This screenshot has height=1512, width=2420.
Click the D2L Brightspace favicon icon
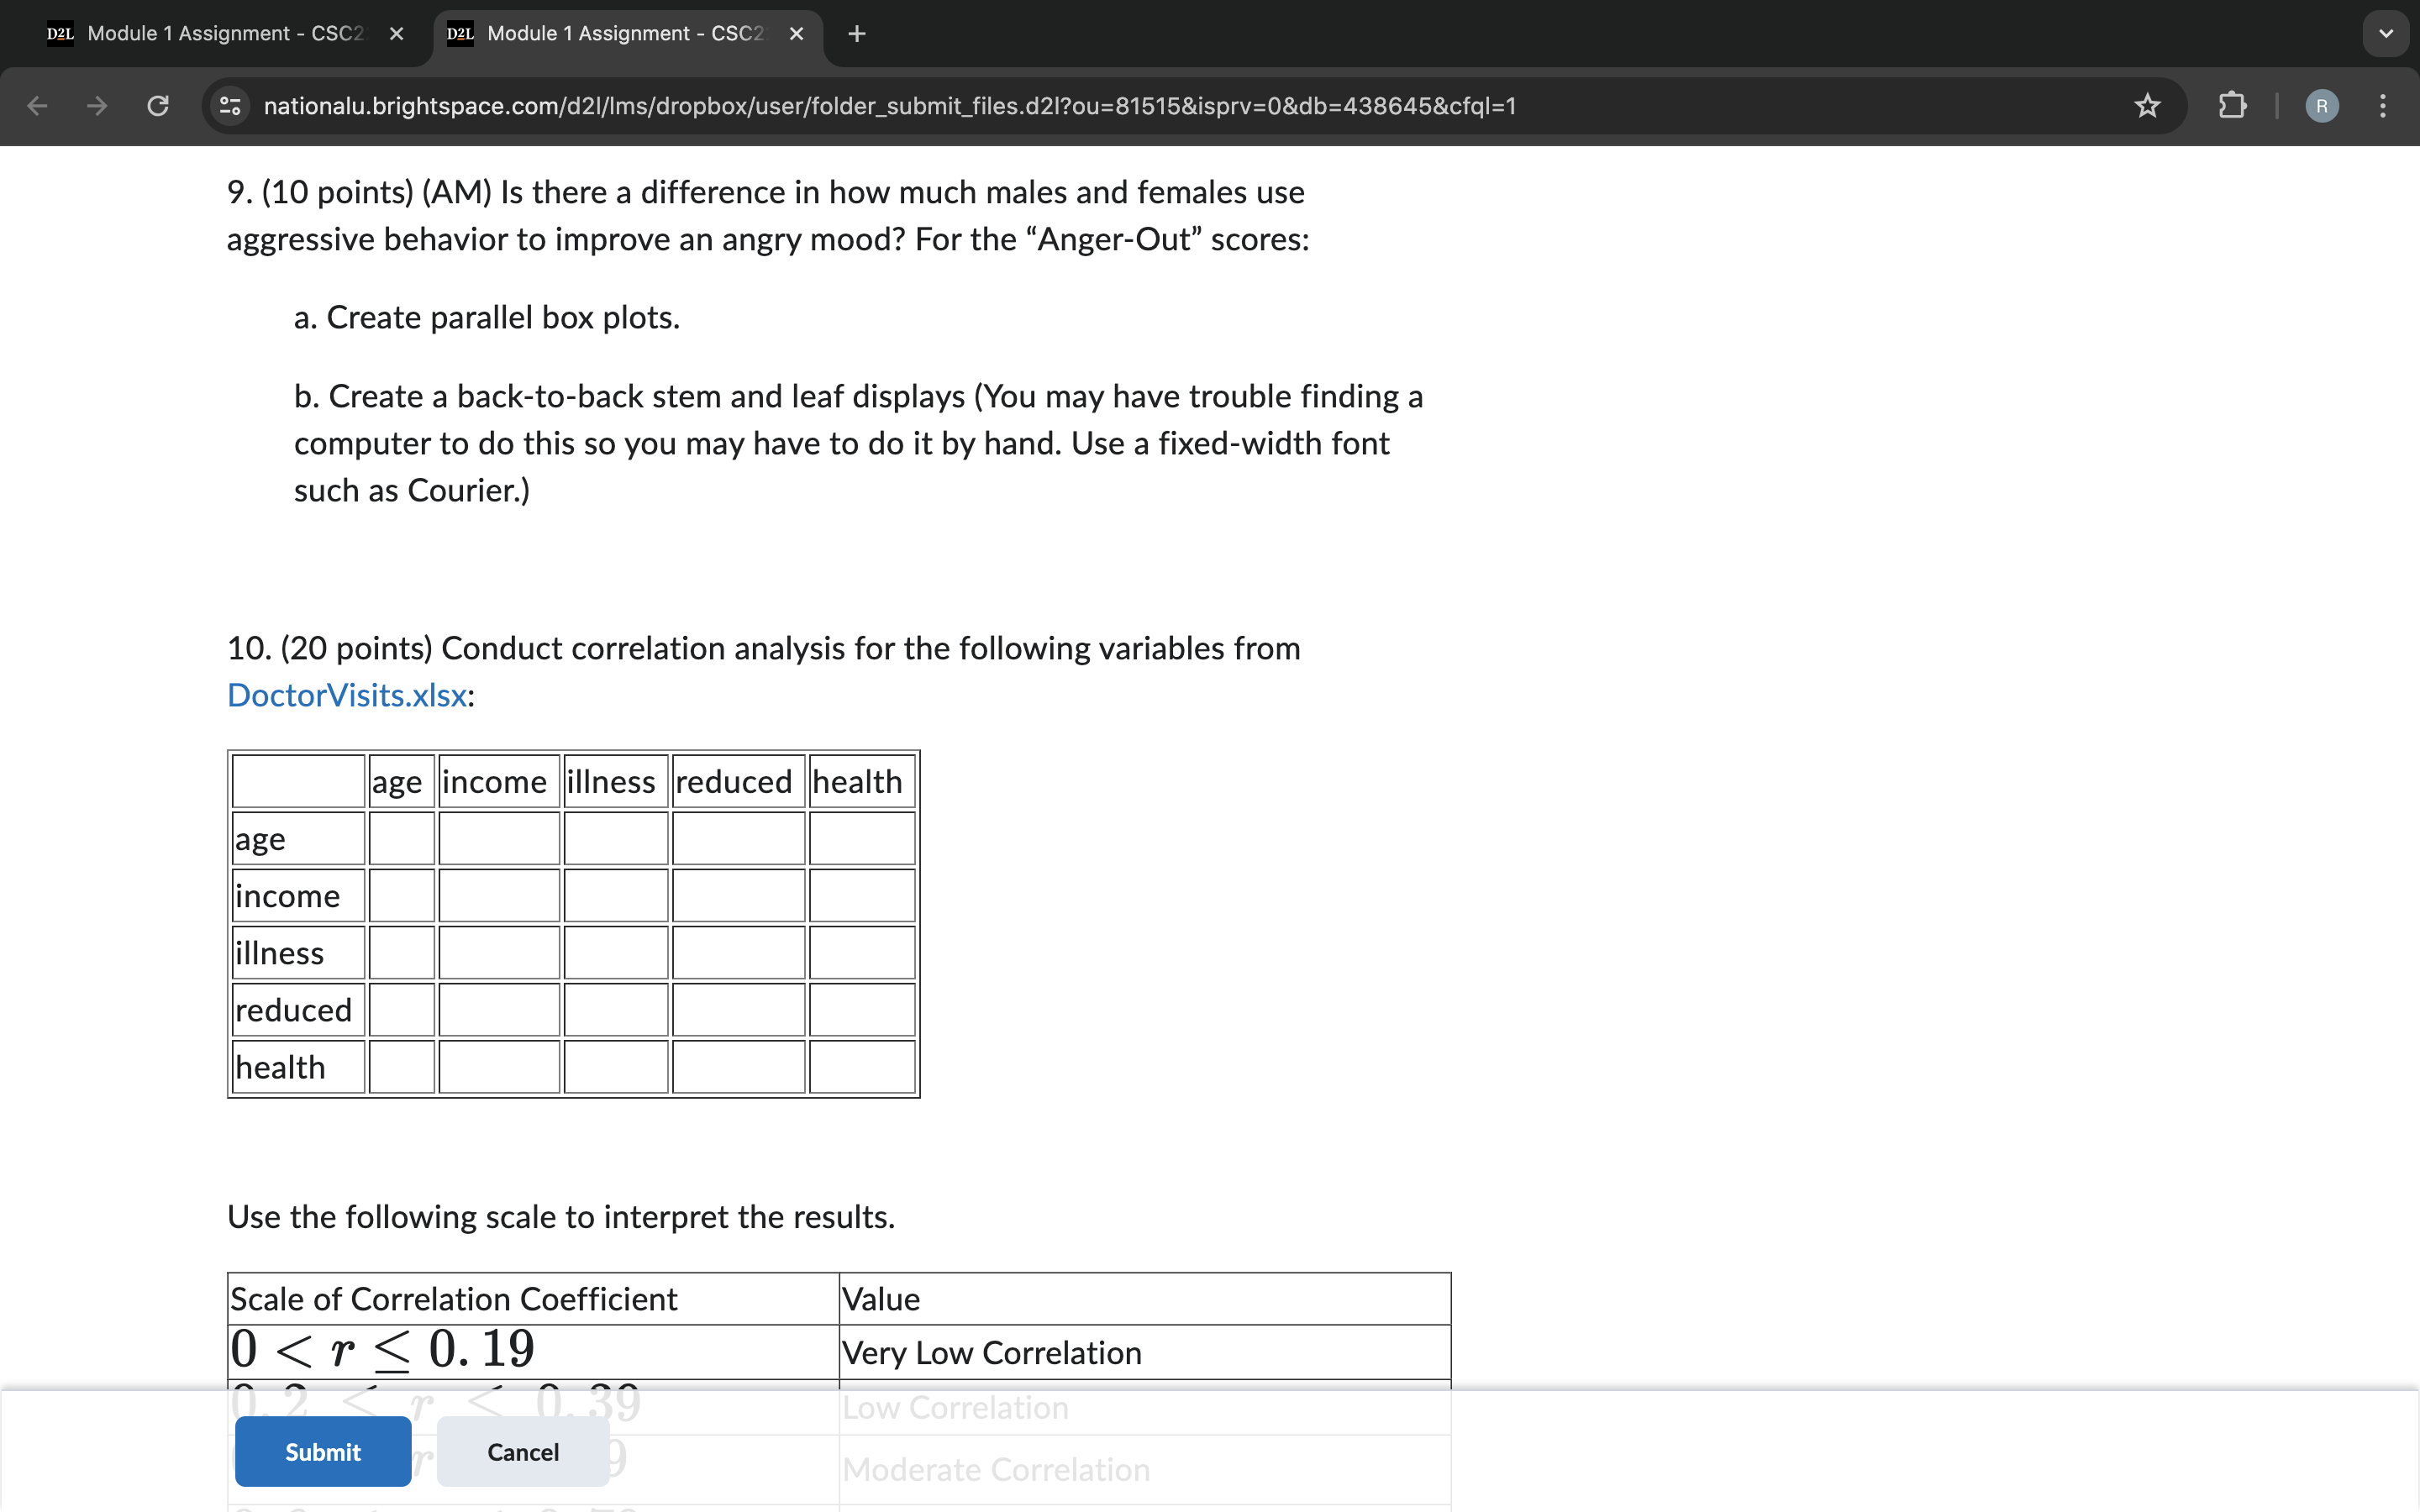pyautogui.click(x=461, y=31)
